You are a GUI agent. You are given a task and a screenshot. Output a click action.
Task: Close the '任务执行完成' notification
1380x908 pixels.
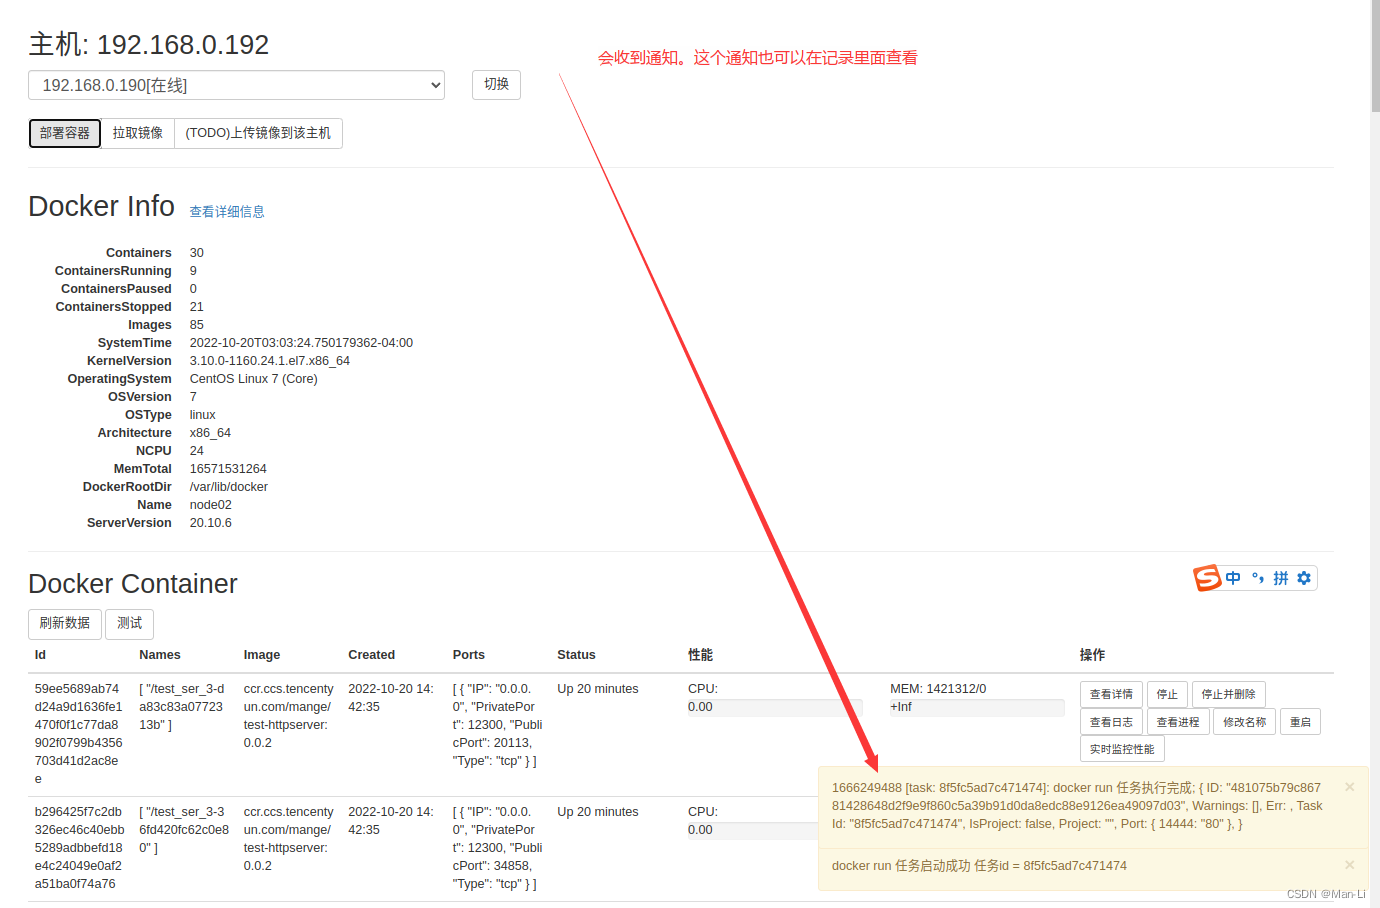point(1350,787)
